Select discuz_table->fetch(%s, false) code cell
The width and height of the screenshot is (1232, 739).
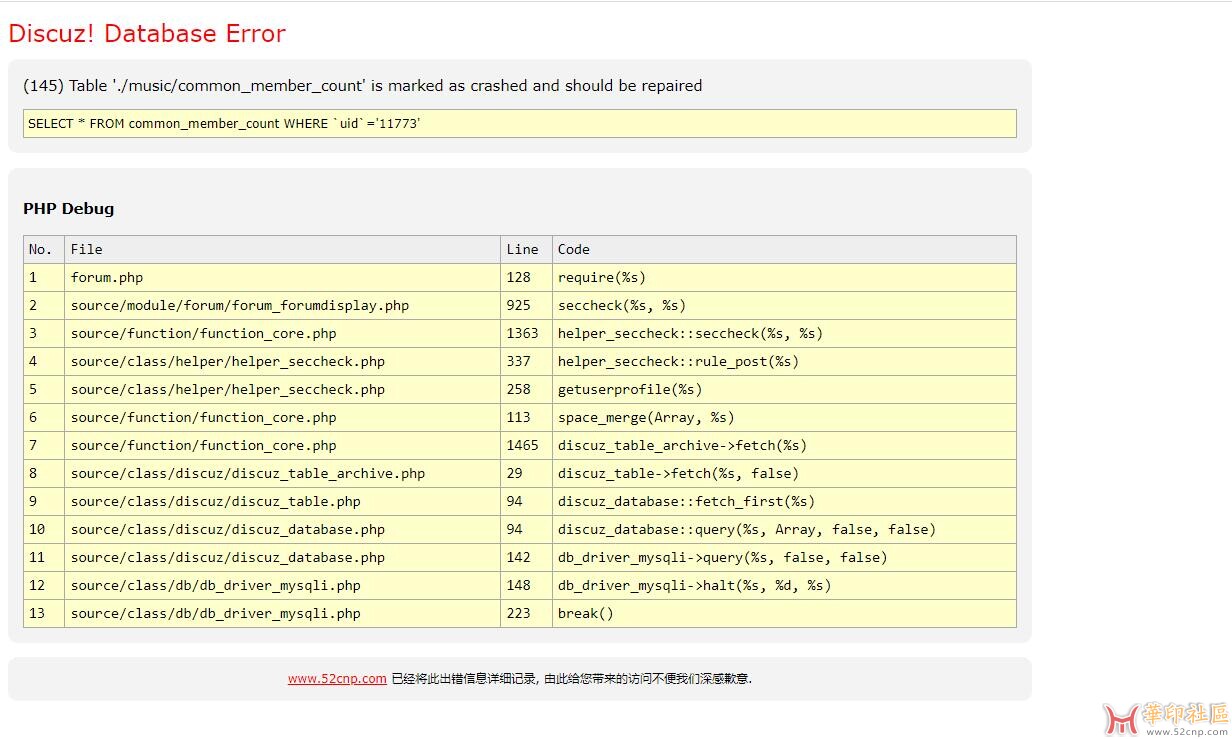785,473
